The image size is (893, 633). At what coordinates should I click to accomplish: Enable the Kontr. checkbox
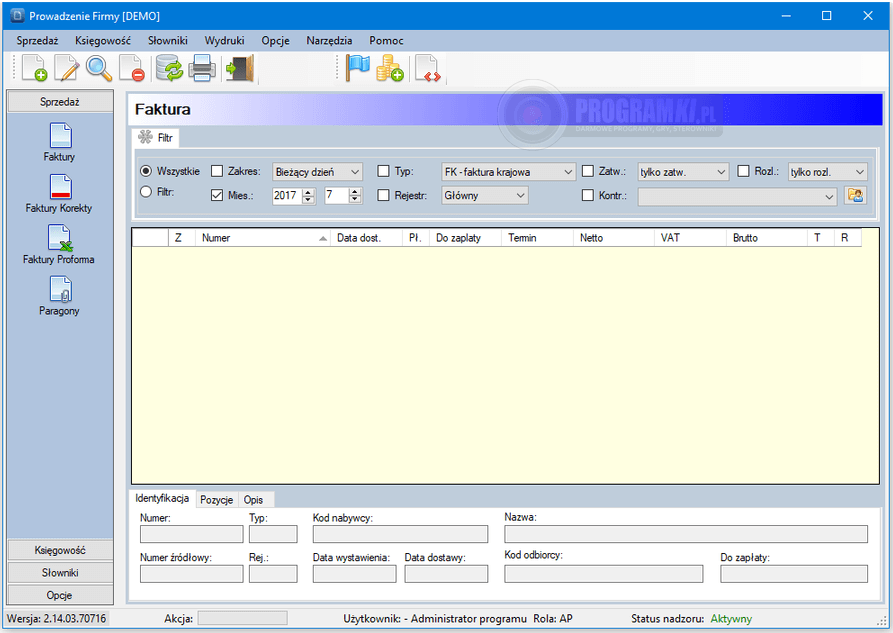(588, 195)
